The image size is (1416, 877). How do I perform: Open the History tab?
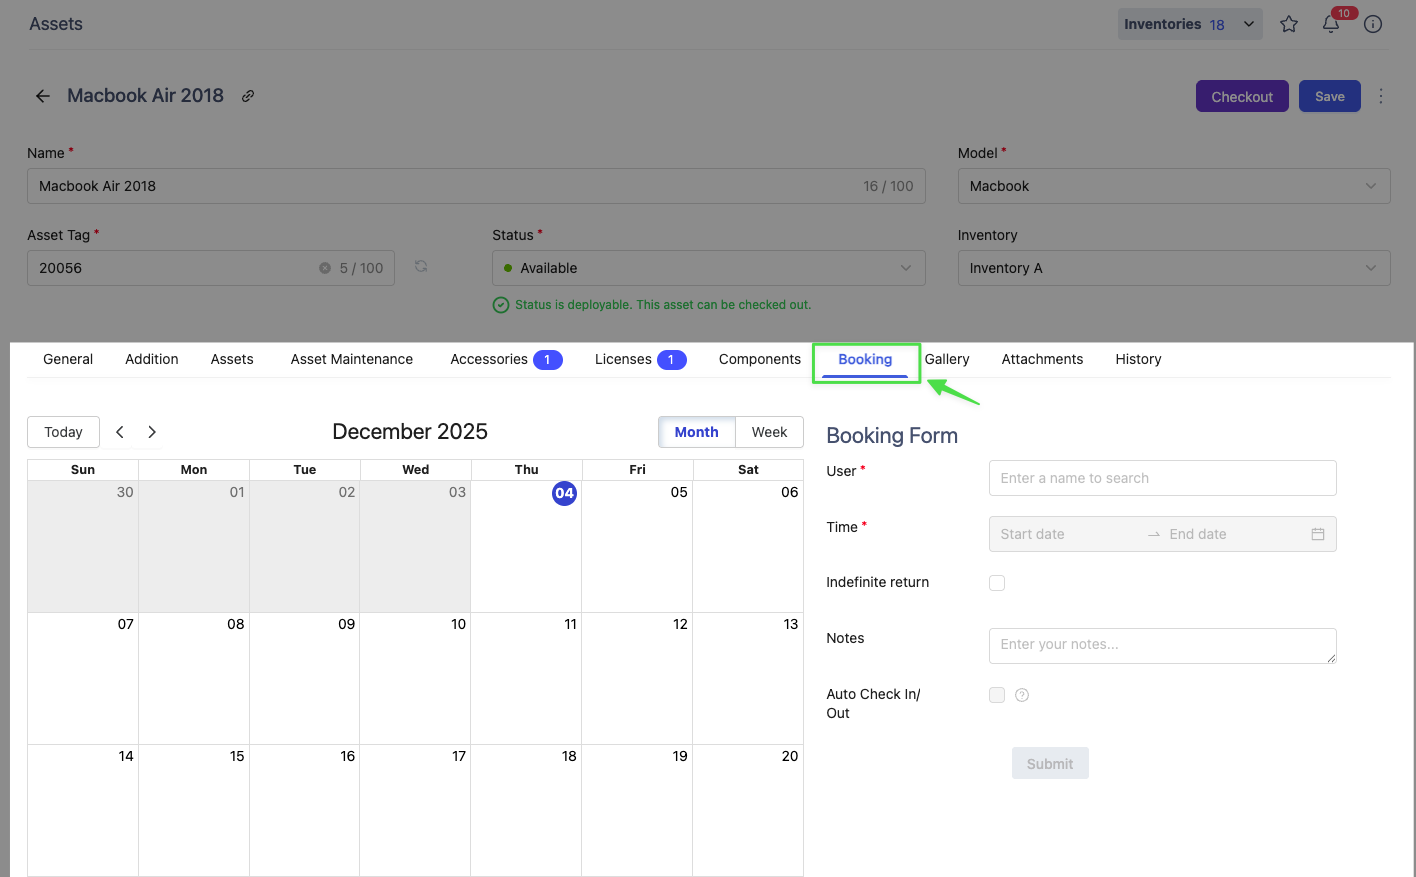(x=1138, y=359)
